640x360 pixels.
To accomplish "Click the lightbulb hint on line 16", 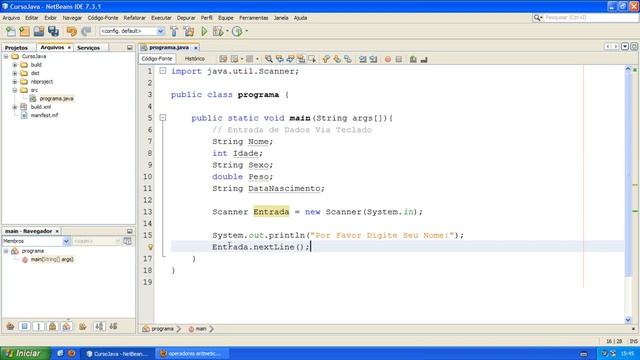I will 150,247.
